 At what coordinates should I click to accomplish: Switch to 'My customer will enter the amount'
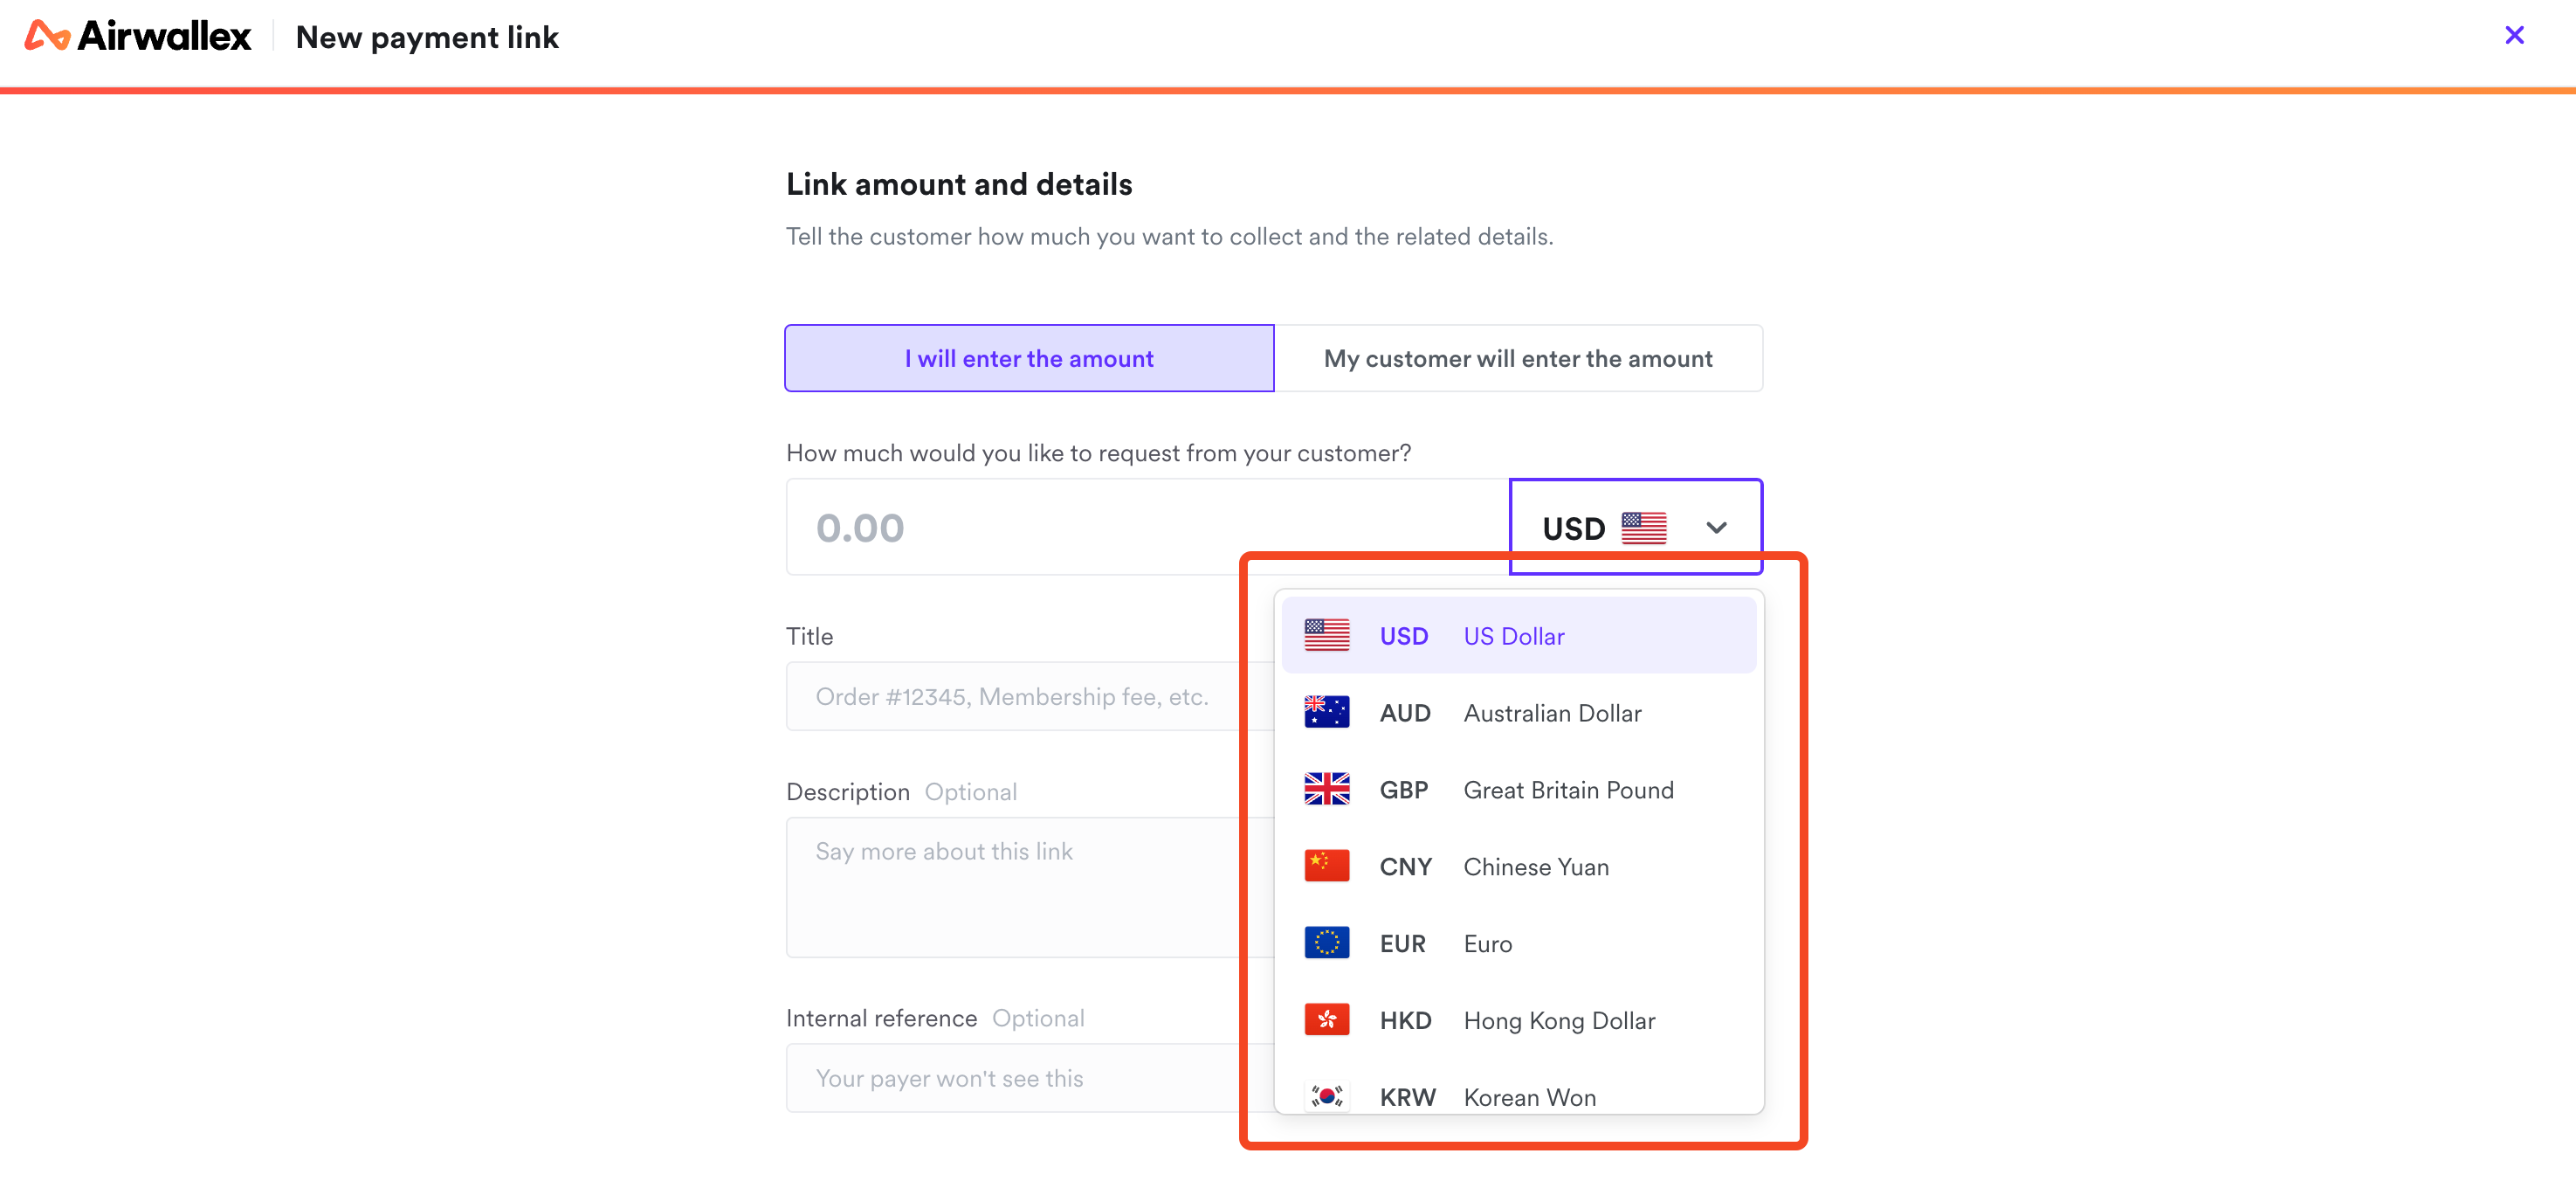1518,358
